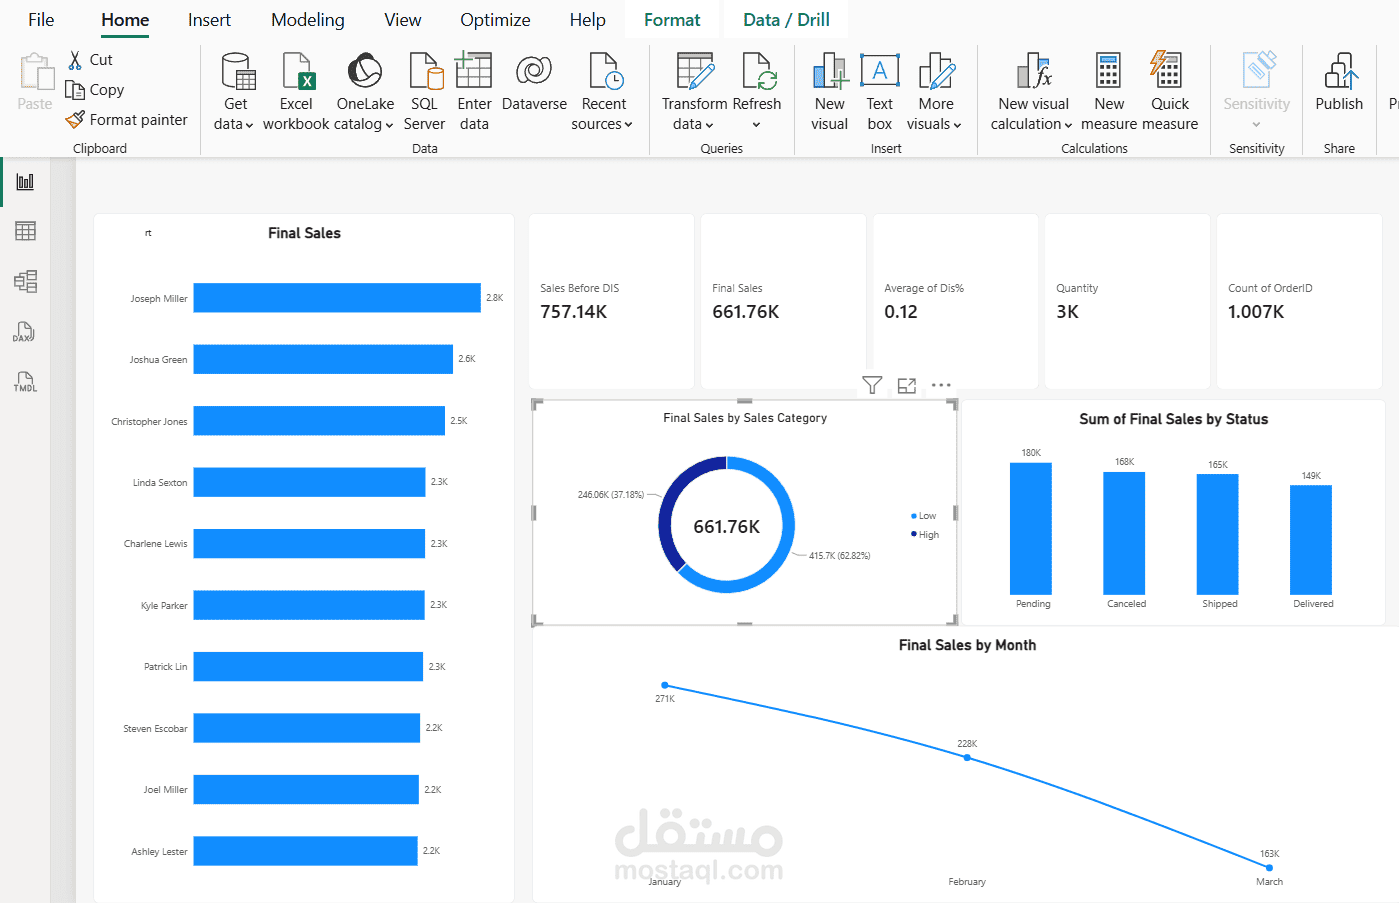This screenshot has width=1399, height=903.
Task: Click the filter icon above donut chart
Action: tap(872, 385)
